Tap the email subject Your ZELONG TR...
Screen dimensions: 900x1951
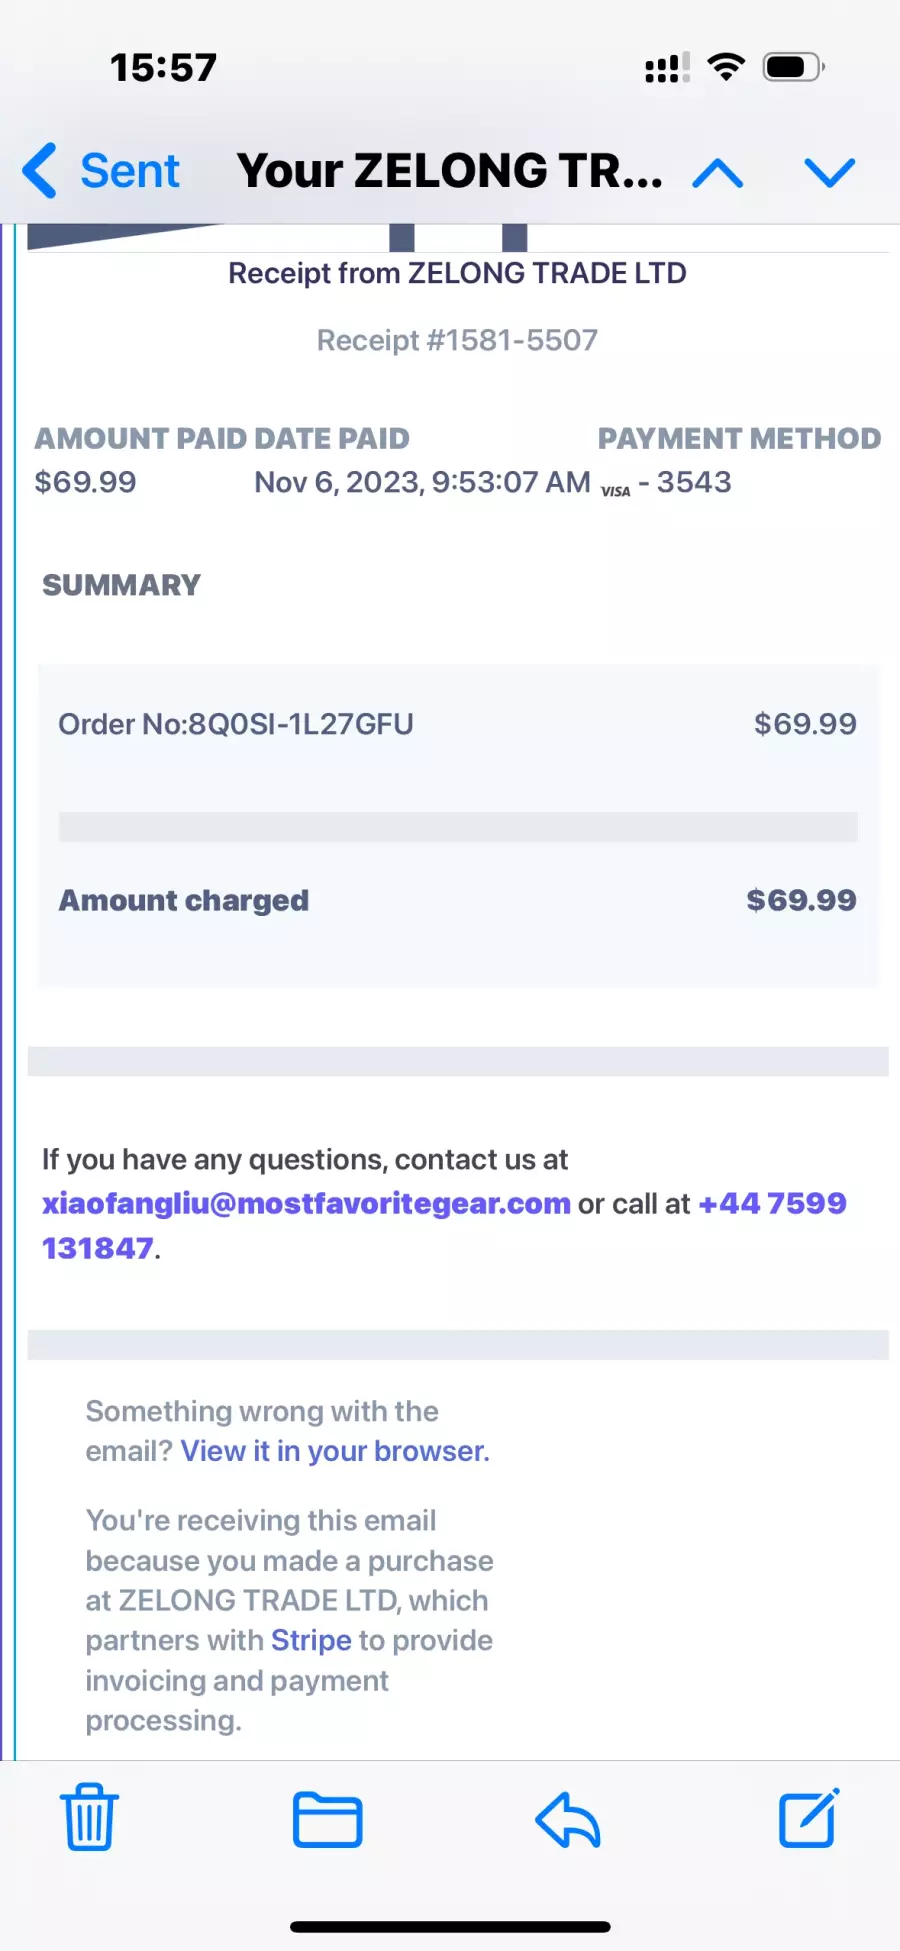450,170
